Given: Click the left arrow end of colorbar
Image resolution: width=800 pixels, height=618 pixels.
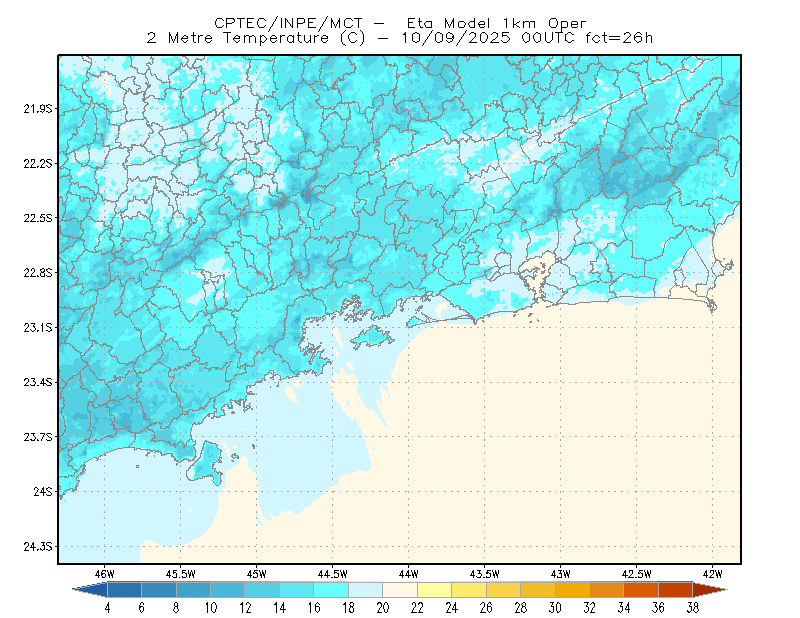Looking at the screenshot, I should click(x=90, y=589).
